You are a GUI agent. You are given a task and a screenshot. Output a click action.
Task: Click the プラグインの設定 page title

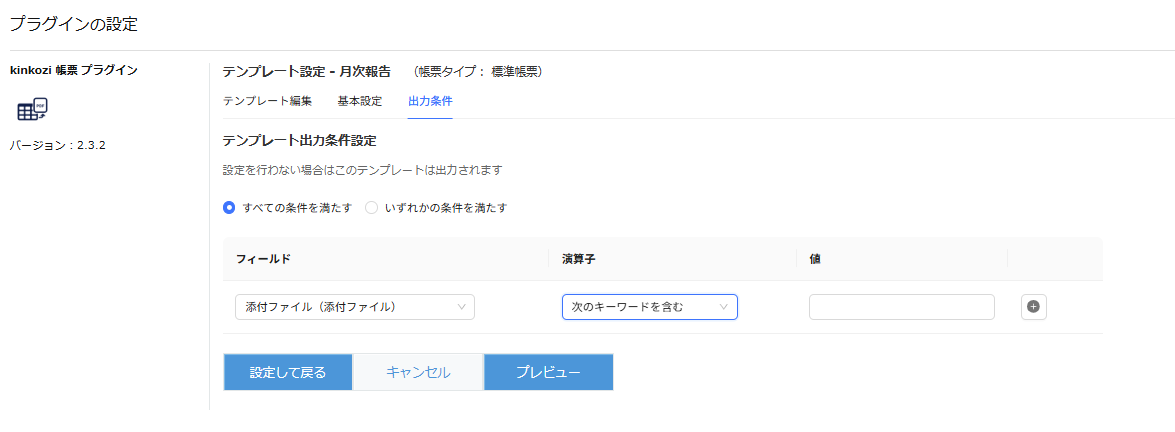(74, 23)
